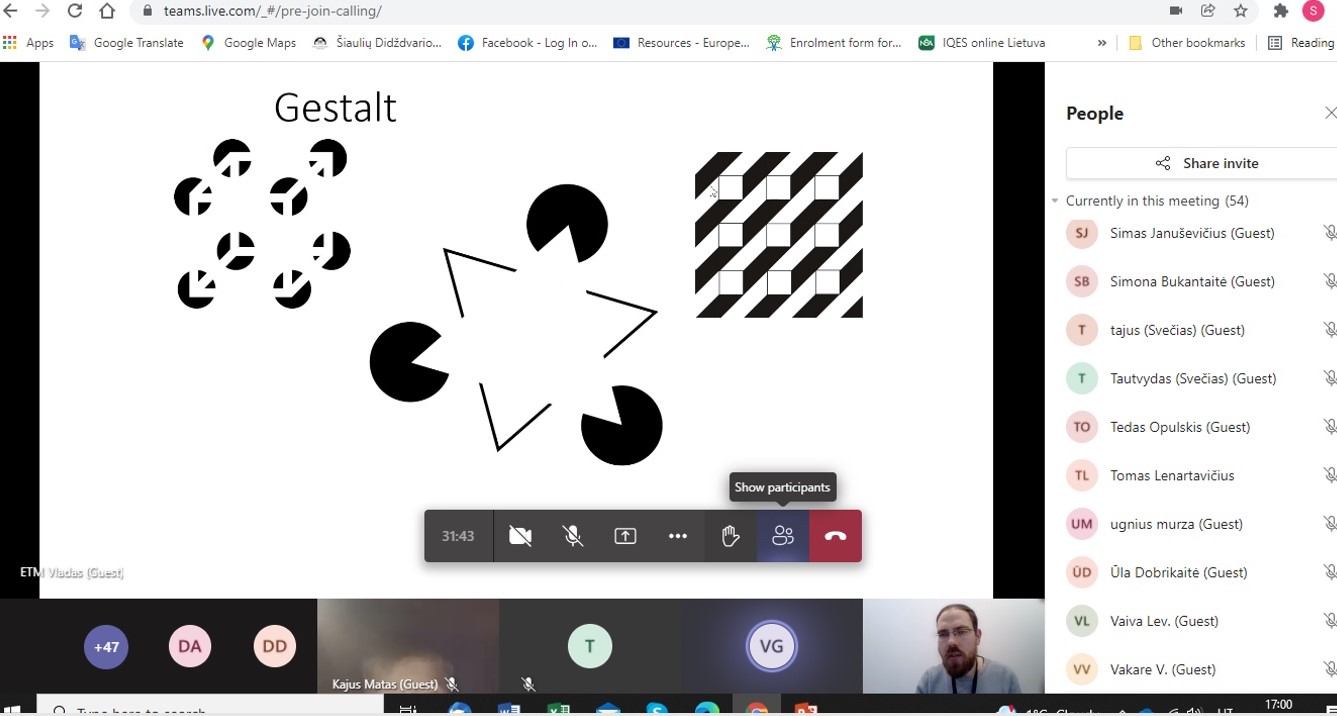Reload the Teams page
Viewport: 1337px width, 716px height.
click(75, 11)
